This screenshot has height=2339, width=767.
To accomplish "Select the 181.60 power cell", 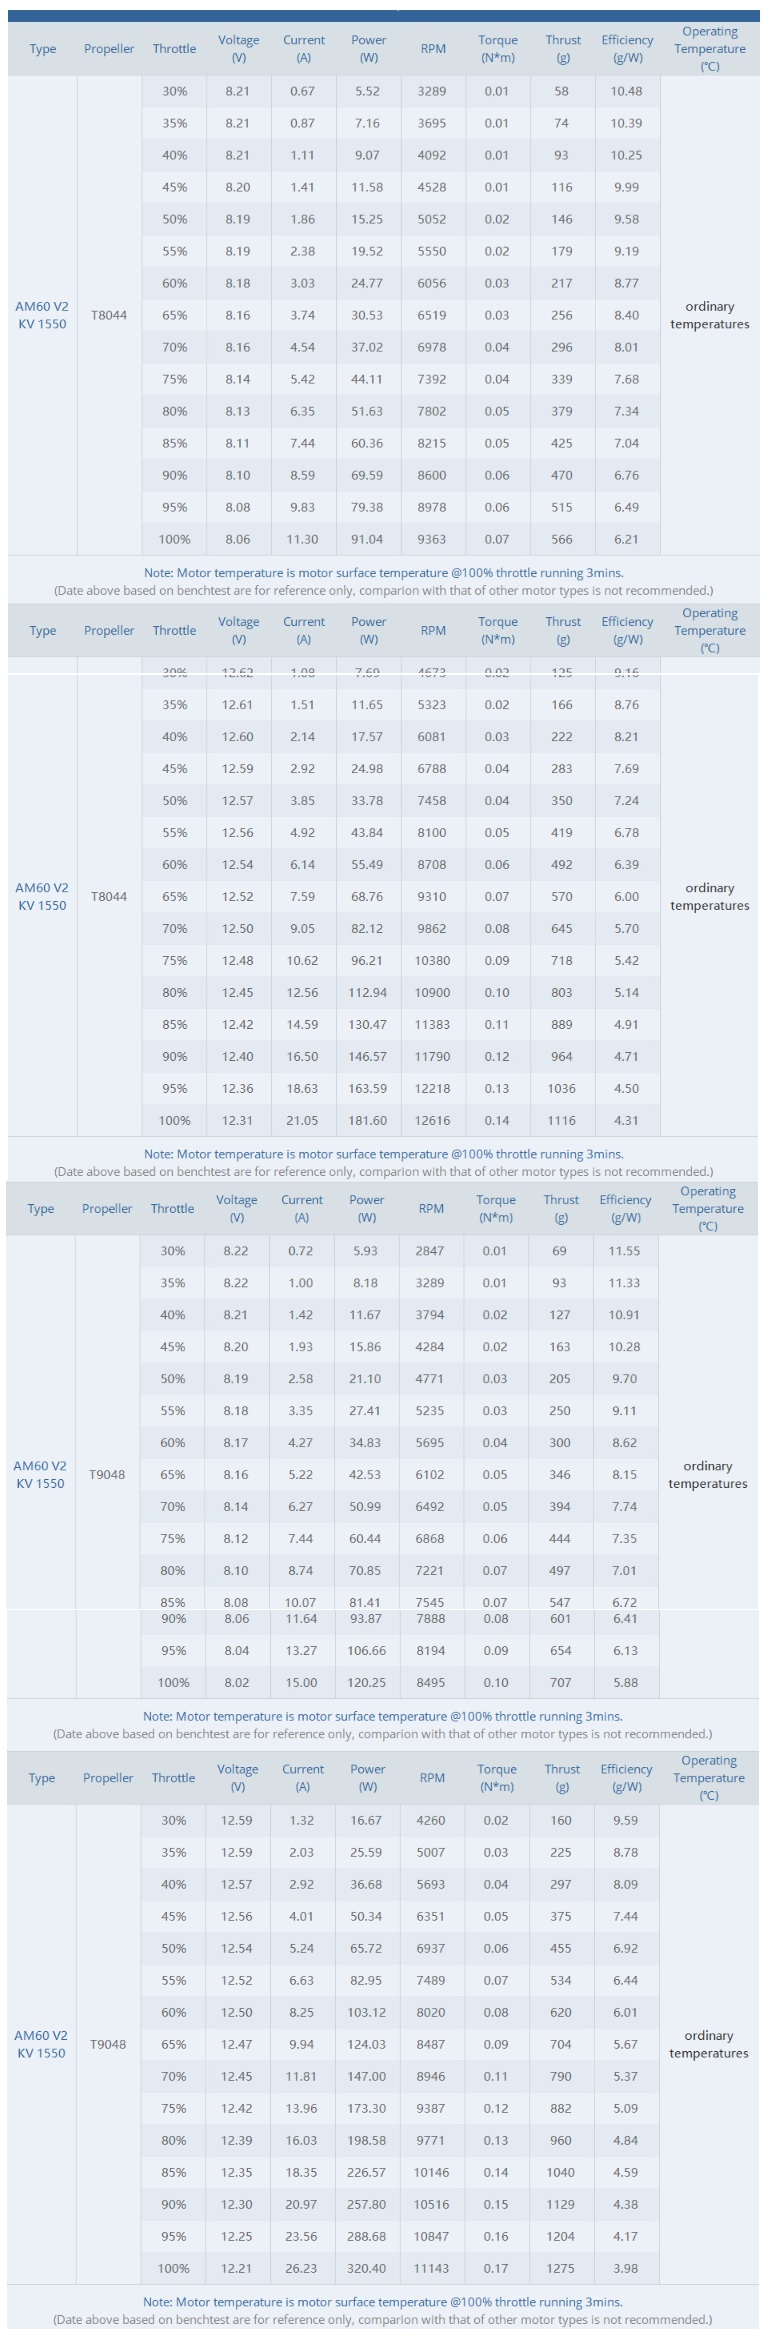I will tap(368, 1120).
